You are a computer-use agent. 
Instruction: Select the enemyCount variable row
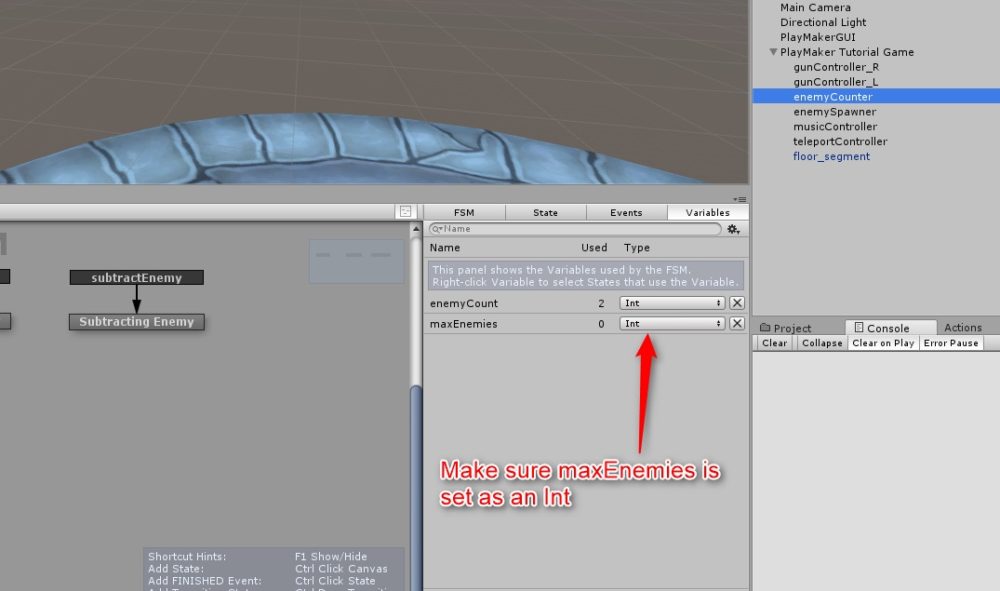586,303
